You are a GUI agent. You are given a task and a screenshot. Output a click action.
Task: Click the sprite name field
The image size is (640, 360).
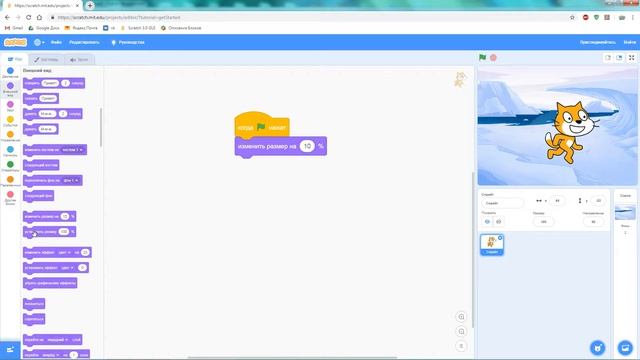click(502, 203)
